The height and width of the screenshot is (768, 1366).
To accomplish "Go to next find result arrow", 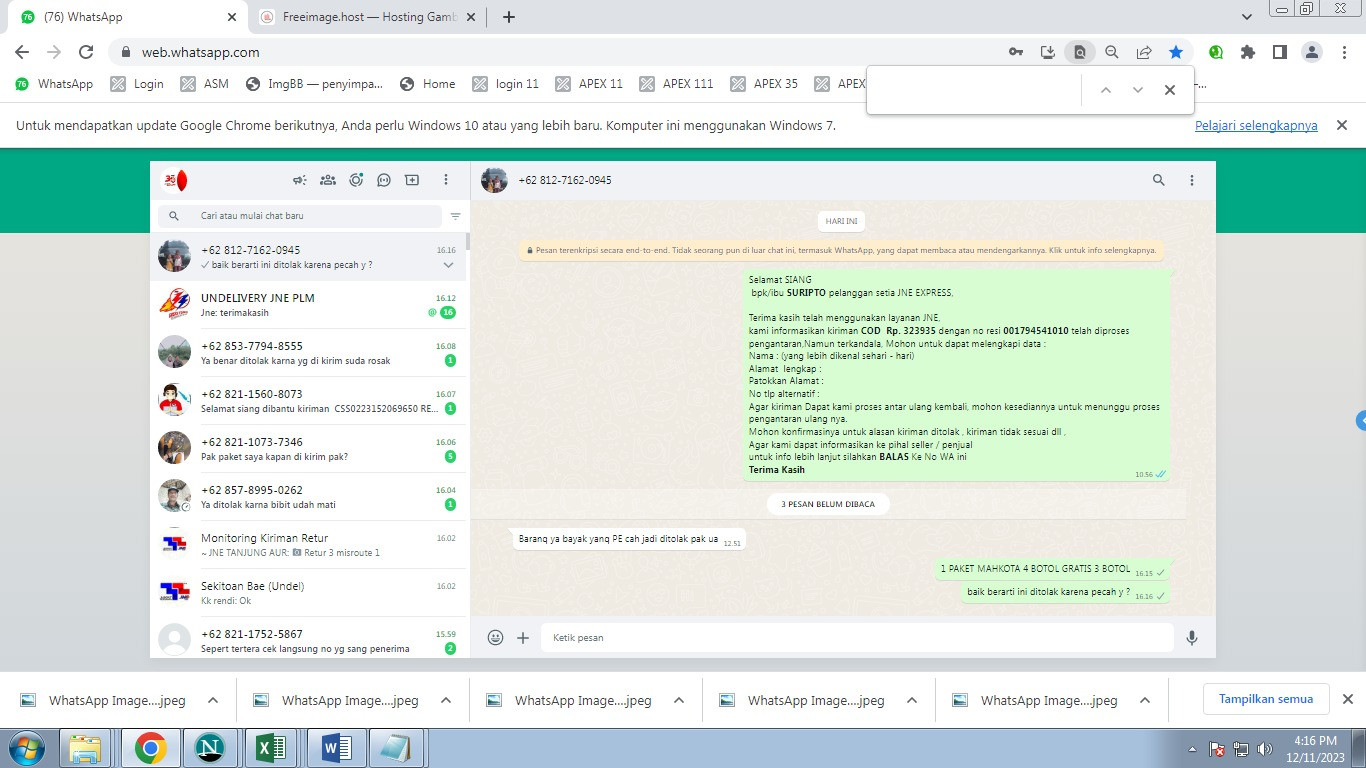I will [x=1137, y=90].
